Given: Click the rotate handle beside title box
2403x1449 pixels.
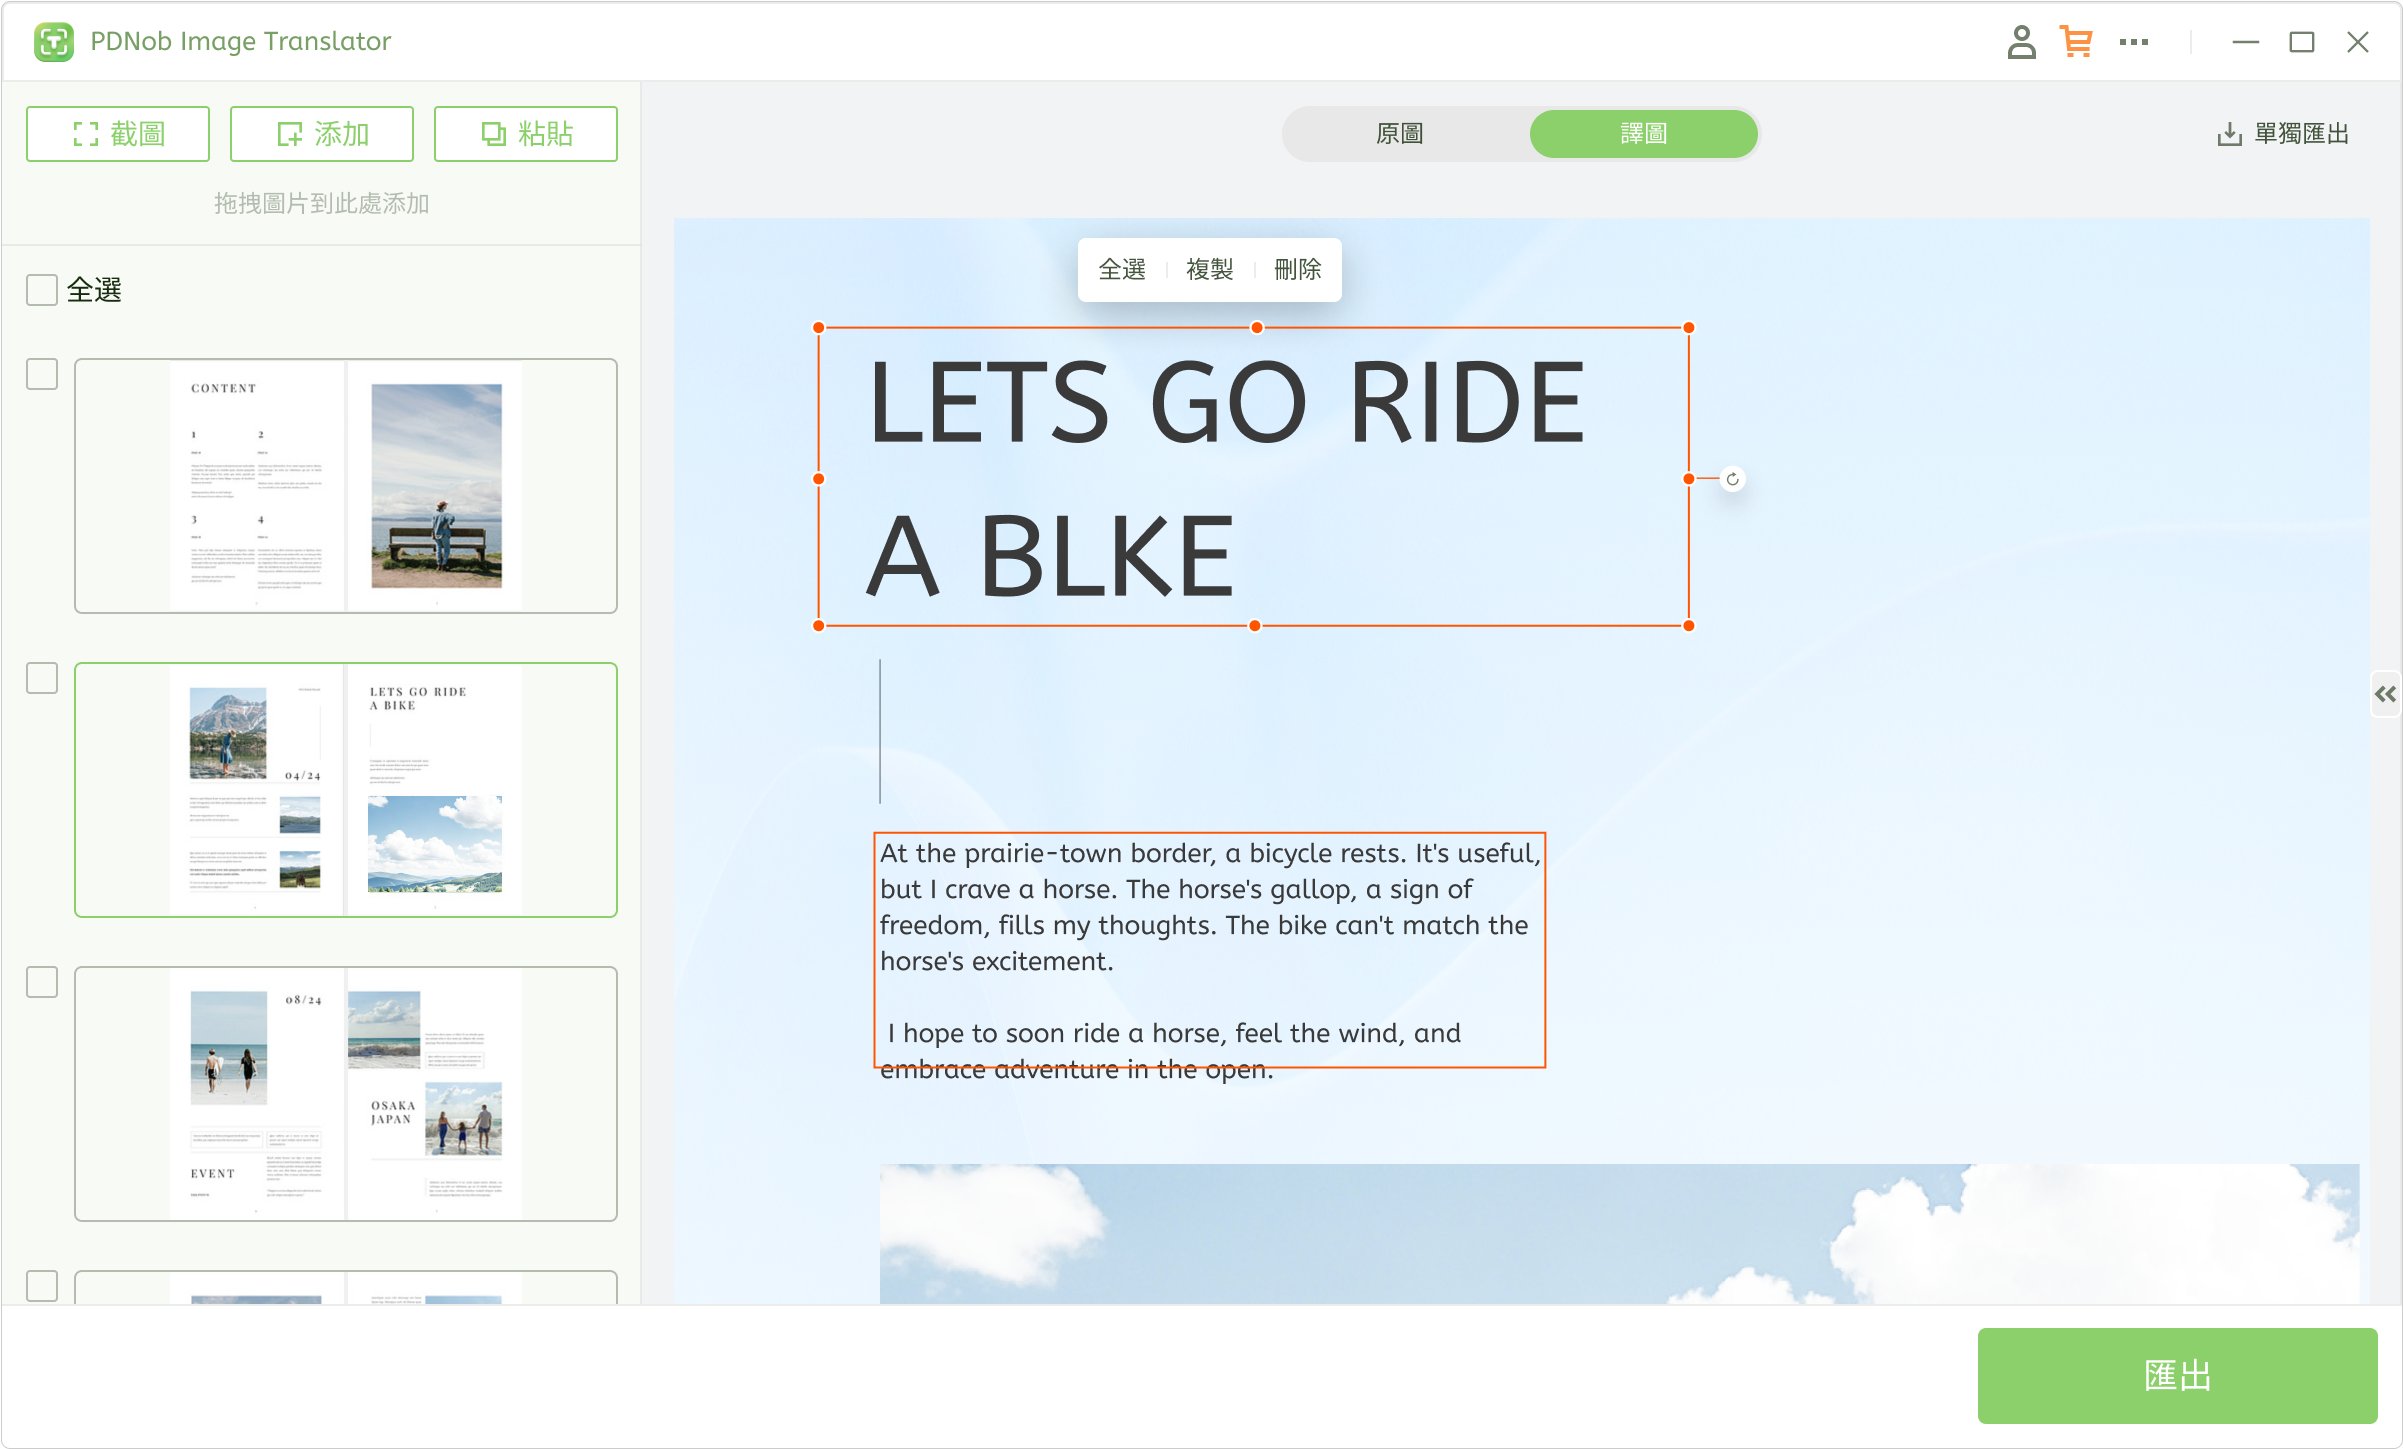Looking at the screenshot, I should click(1732, 479).
